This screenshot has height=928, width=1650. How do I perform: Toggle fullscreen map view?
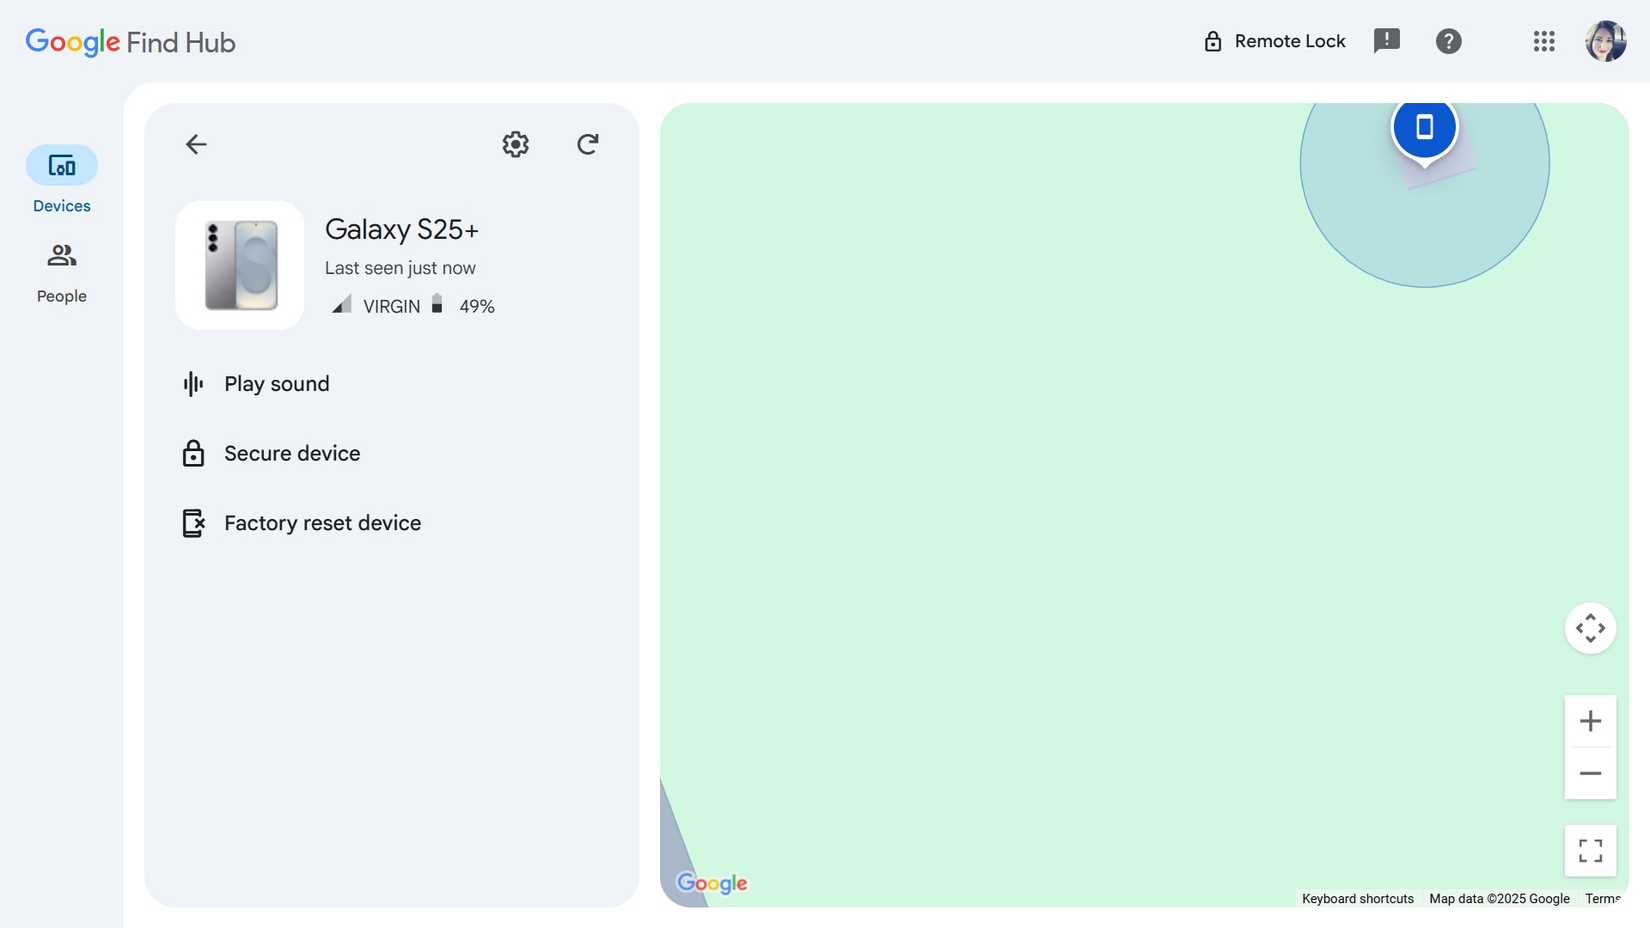1590,850
